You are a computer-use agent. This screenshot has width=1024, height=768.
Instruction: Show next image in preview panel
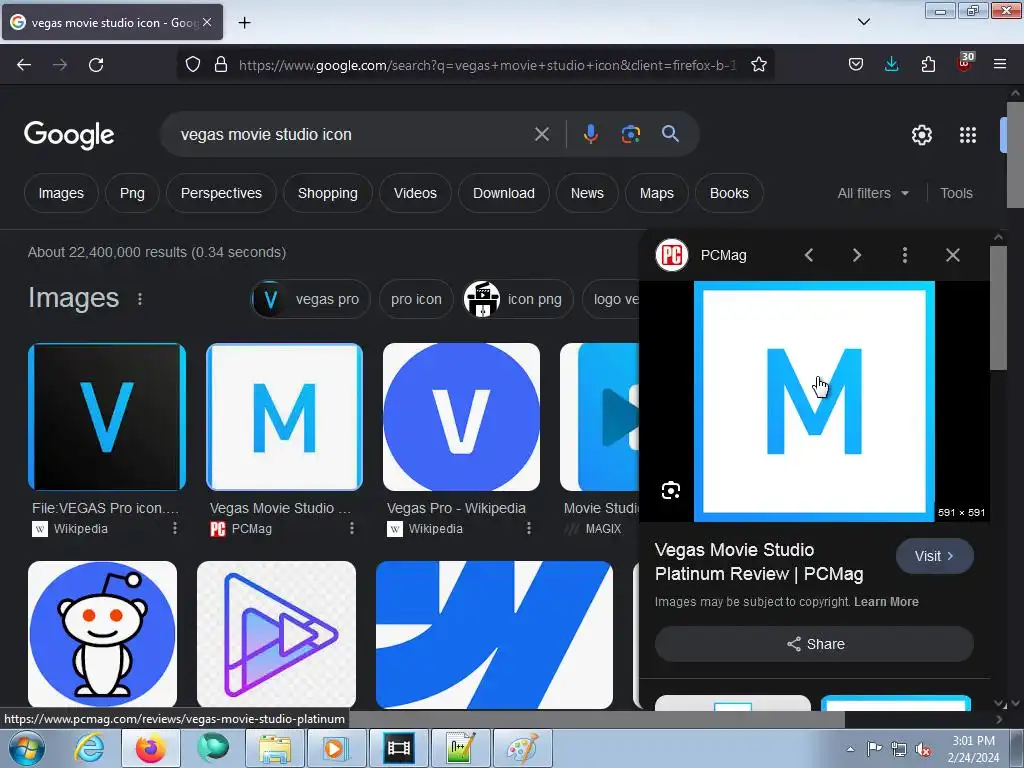[857, 255]
